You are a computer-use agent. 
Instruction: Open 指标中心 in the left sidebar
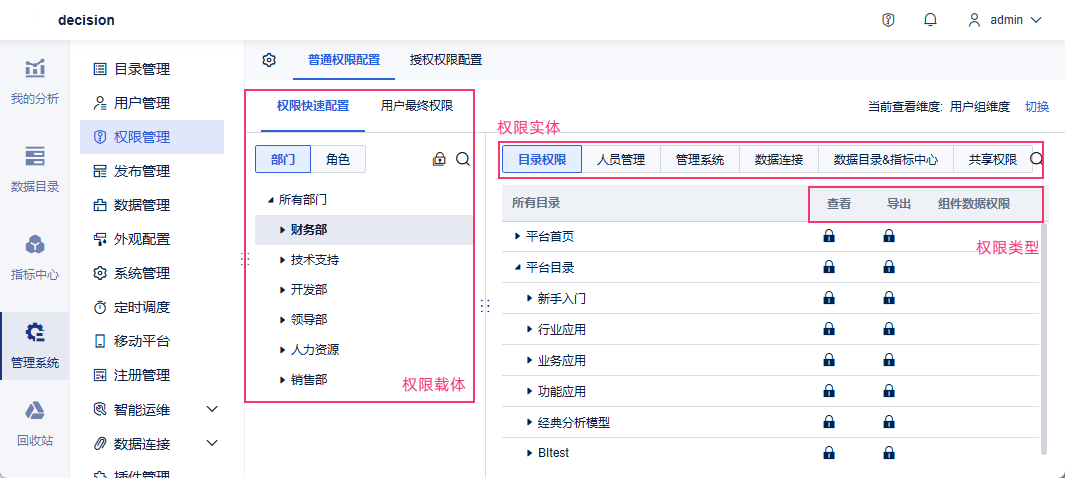tap(35, 256)
